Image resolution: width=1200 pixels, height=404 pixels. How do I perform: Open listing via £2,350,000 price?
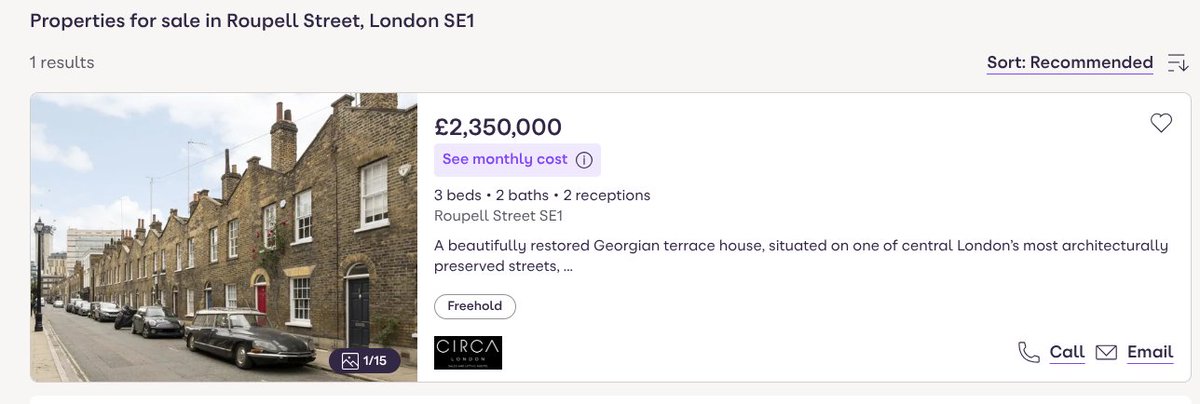click(x=498, y=127)
